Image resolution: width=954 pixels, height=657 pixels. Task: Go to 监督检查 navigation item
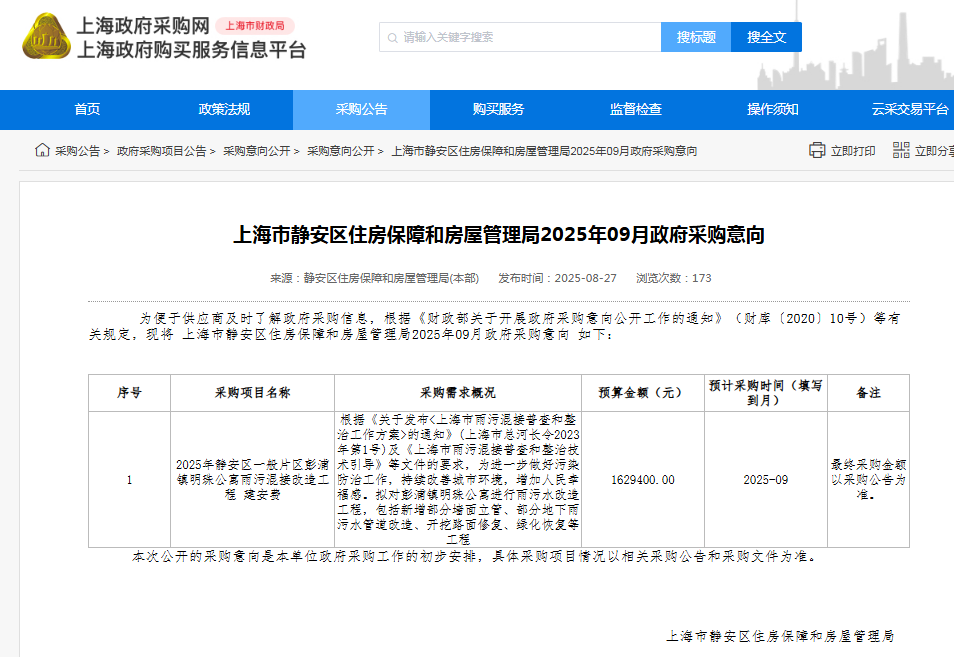pyautogui.click(x=635, y=110)
